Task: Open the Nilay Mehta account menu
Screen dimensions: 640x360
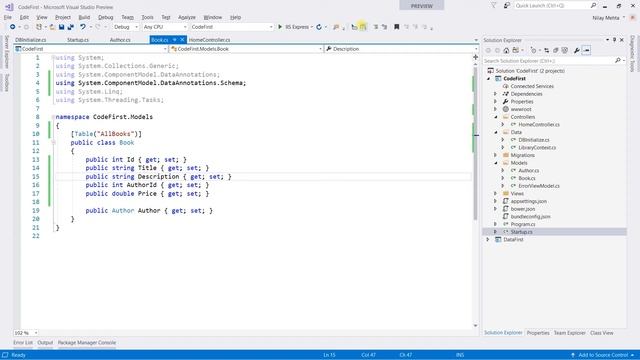Action: (608, 18)
